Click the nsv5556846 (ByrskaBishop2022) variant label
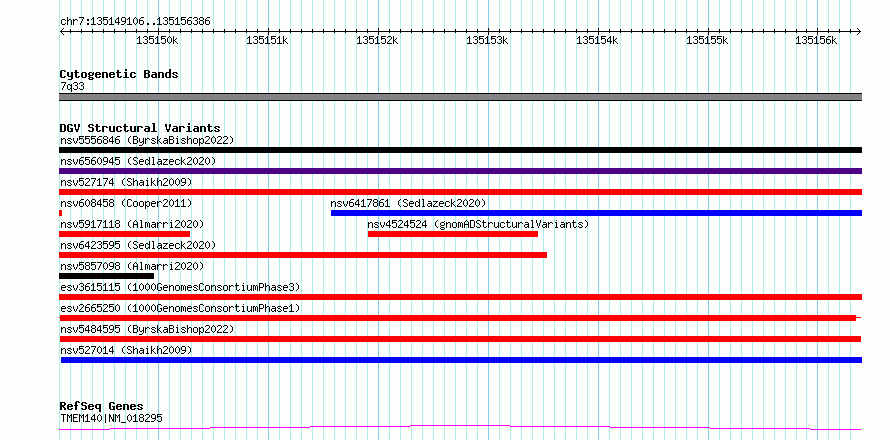 coord(147,140)
